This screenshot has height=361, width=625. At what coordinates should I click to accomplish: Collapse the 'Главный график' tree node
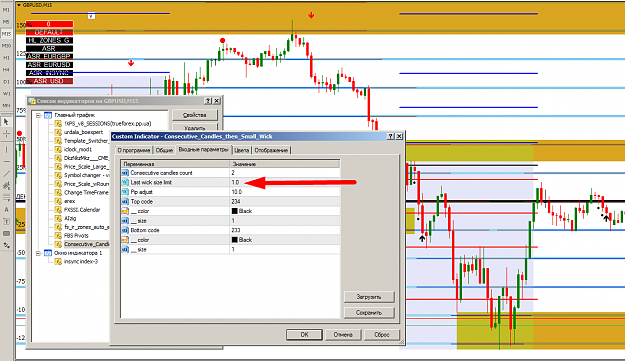click(x=38, y=115)
